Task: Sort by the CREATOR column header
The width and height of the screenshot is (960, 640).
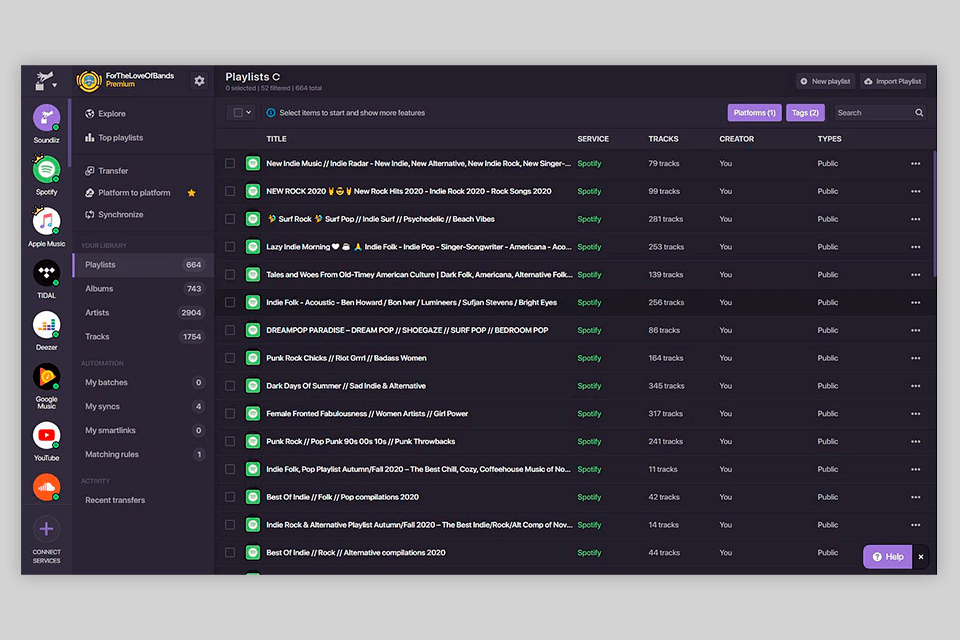Action: coord(737,139)
